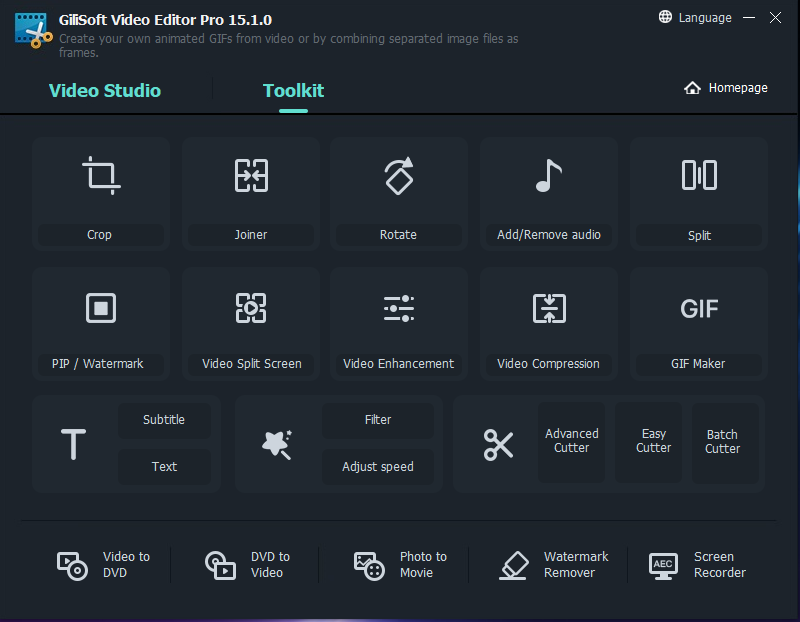The image size is (800, 622).
Task: Launch the Batch Cutter
Action: (x=725, y=442)
